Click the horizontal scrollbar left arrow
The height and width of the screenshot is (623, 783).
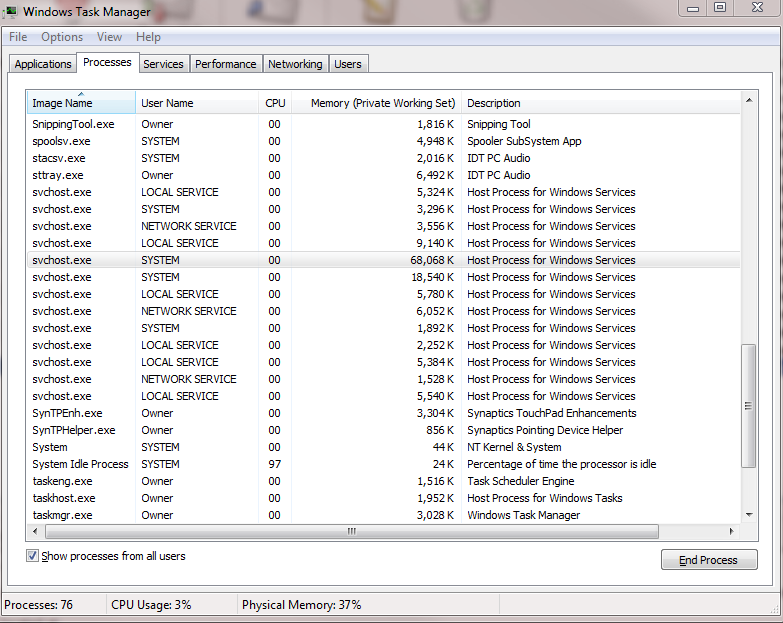[35, 531]
